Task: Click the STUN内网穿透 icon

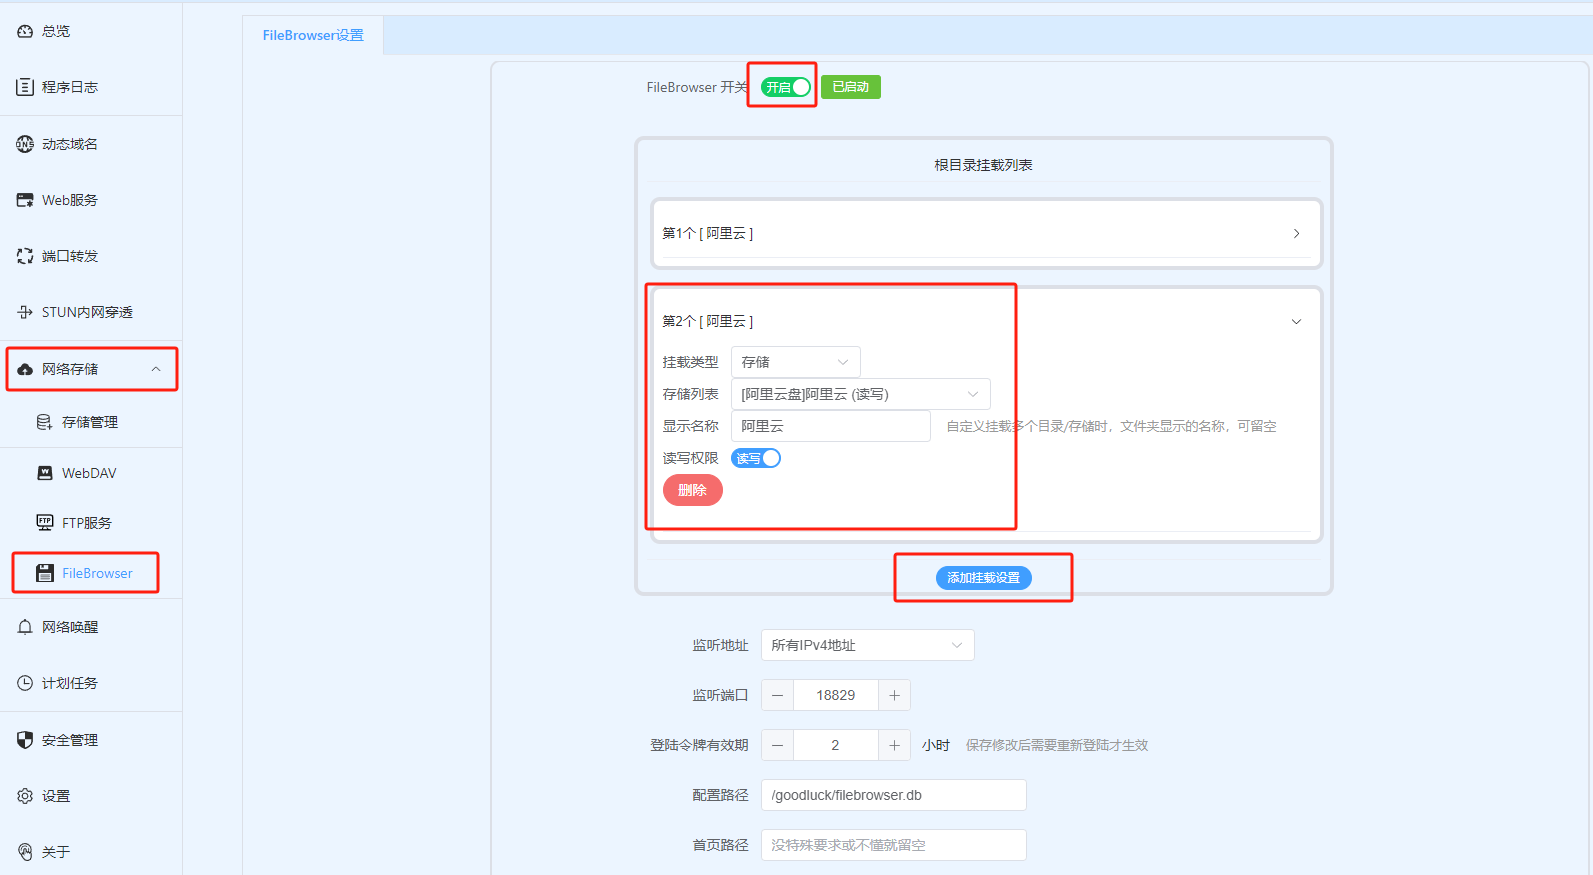Action: pyautogui.click(x=25, y=312)
